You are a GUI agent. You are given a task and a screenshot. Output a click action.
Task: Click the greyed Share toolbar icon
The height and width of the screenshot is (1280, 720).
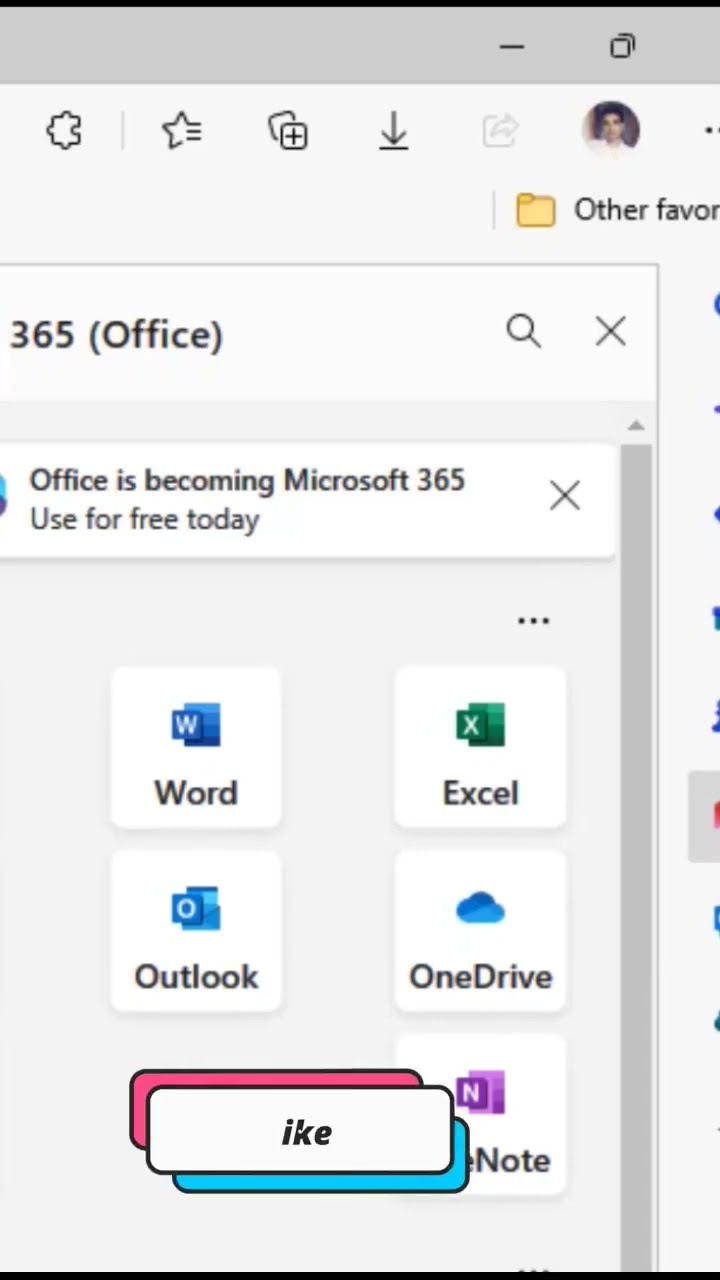click(500, 131)
